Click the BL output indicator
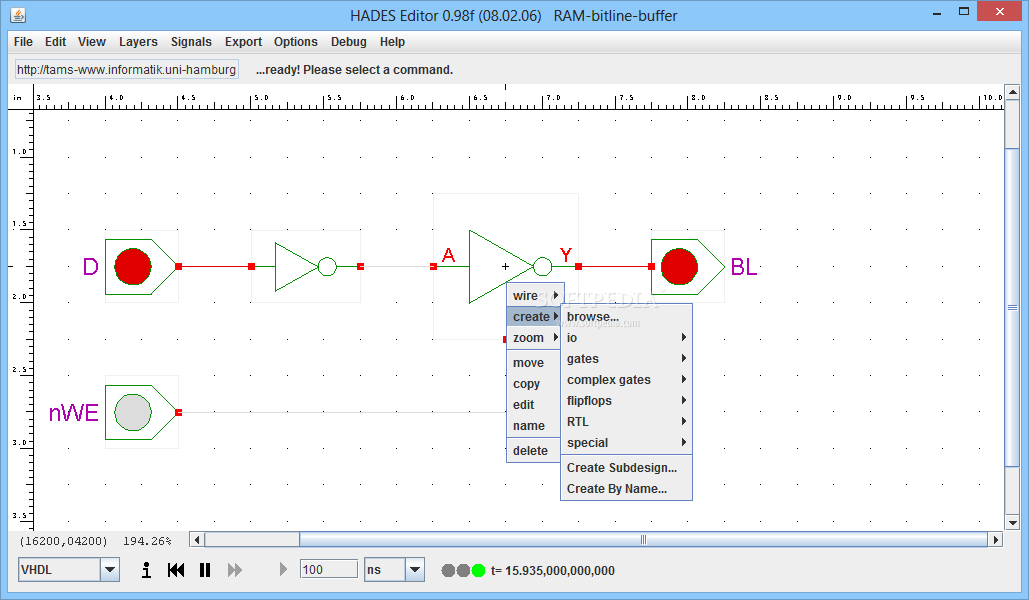Image resolution: width=1029 pixels, height=600 pixels. tap(679, 267)
